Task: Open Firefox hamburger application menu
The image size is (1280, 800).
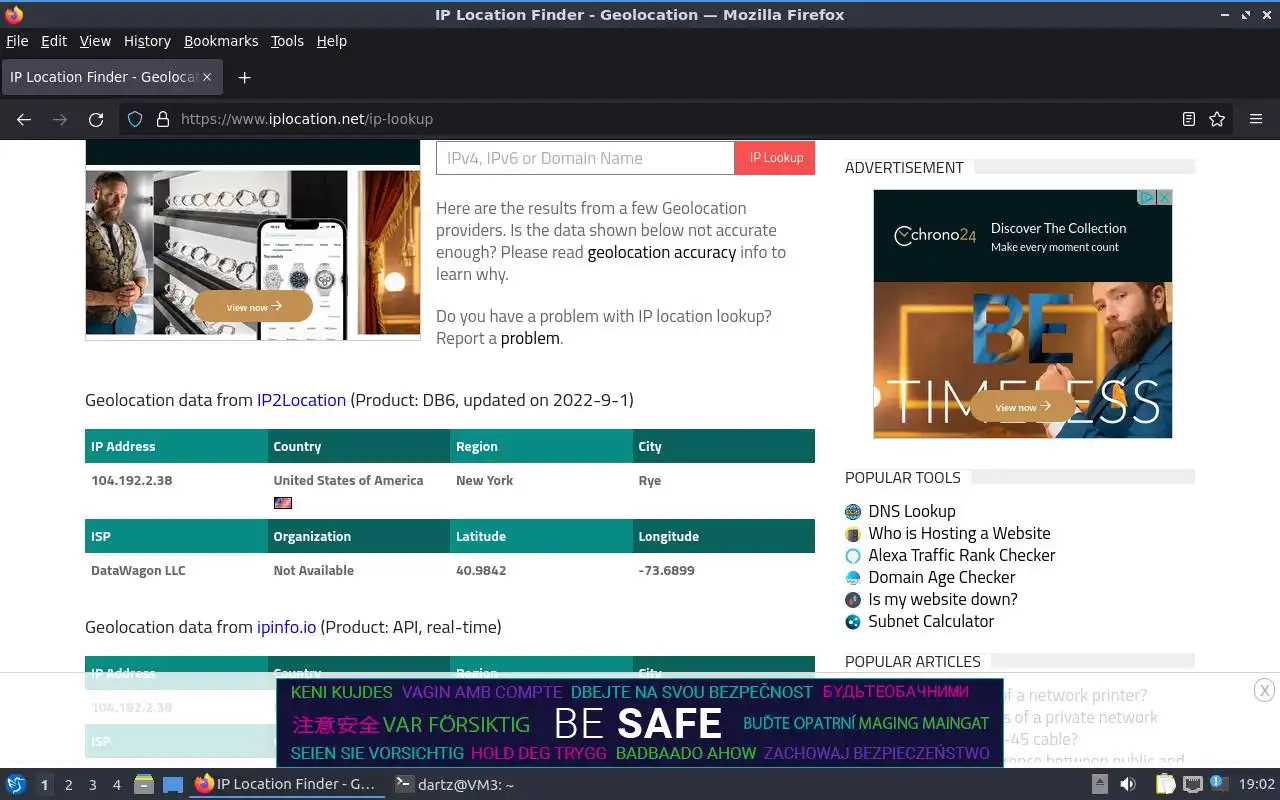Action: 1256,119
